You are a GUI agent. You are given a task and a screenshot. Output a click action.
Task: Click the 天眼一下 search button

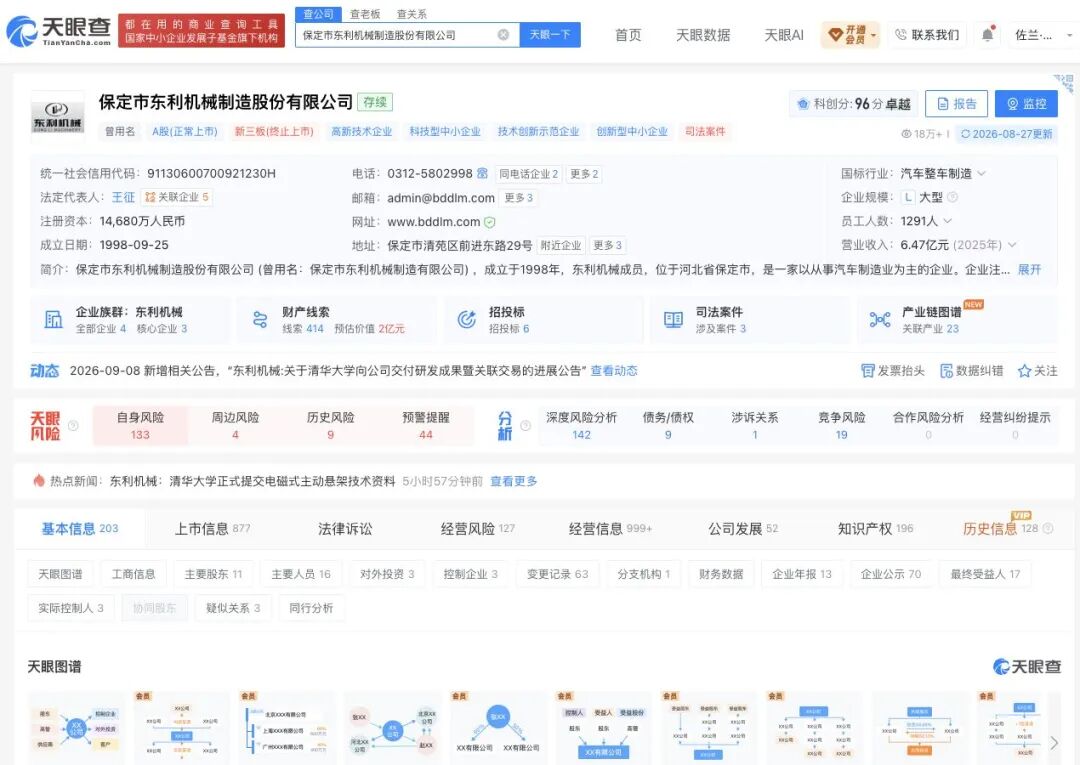(x=550, y=34)
